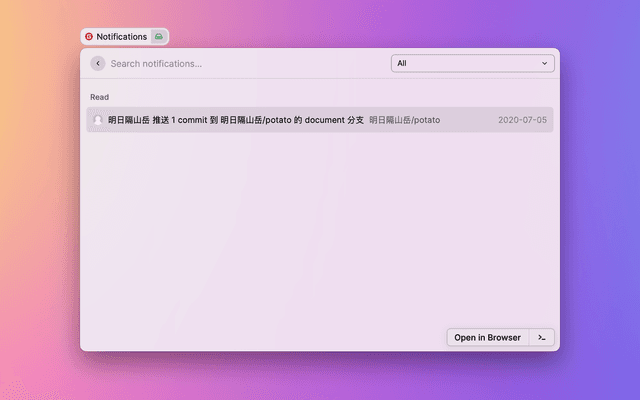Click the user avatar in the notification row

coord(98,120)
